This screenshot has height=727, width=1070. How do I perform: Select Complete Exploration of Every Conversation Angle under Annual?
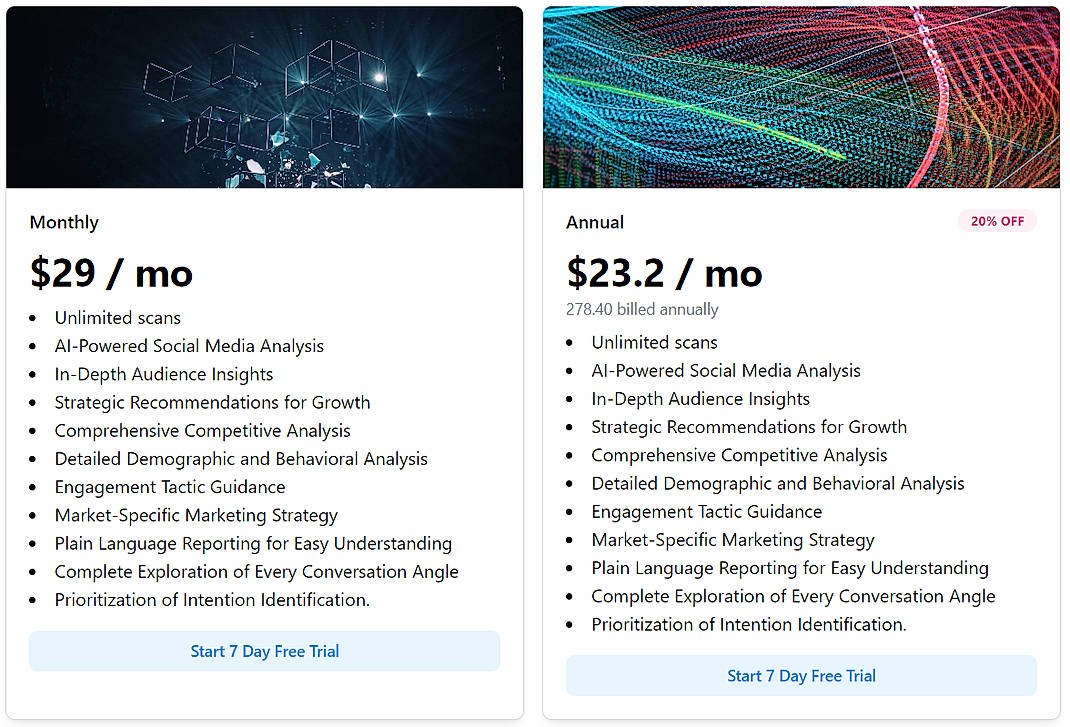click(793, 595)
